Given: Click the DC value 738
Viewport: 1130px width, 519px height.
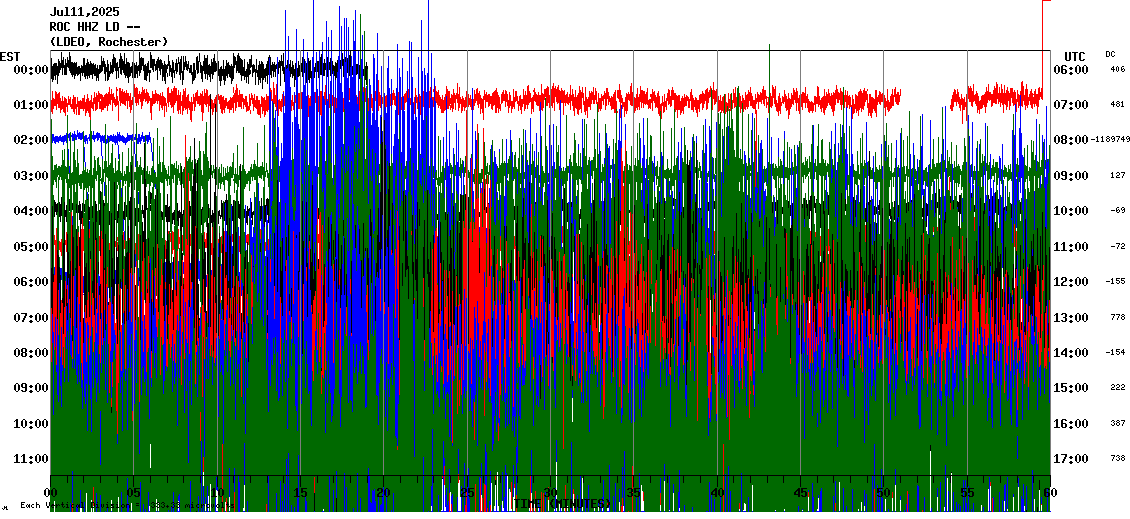Looking at the screenshot, I should pyautogui.click(x=1118, y=458).
